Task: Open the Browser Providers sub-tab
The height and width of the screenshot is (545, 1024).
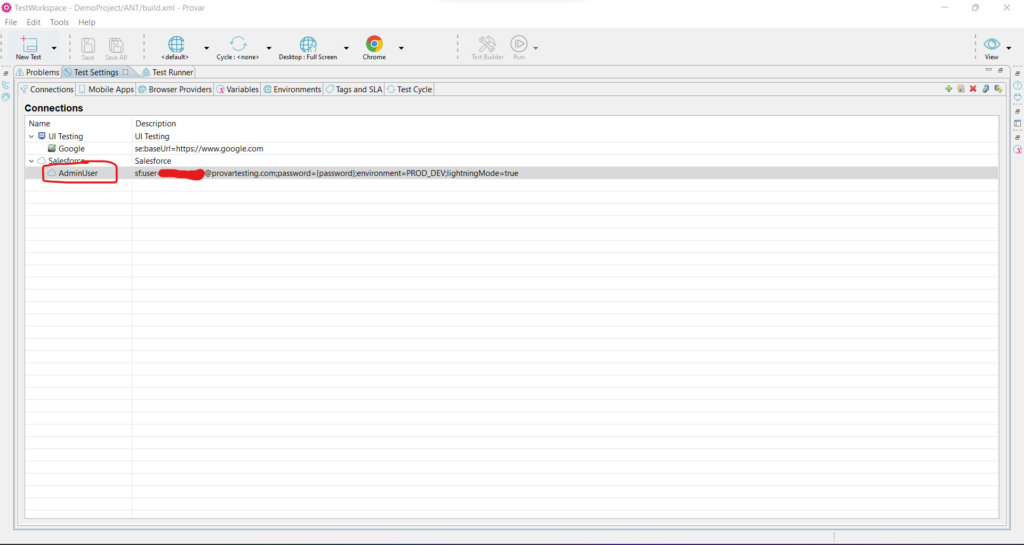Action: [x=175, y=89]
